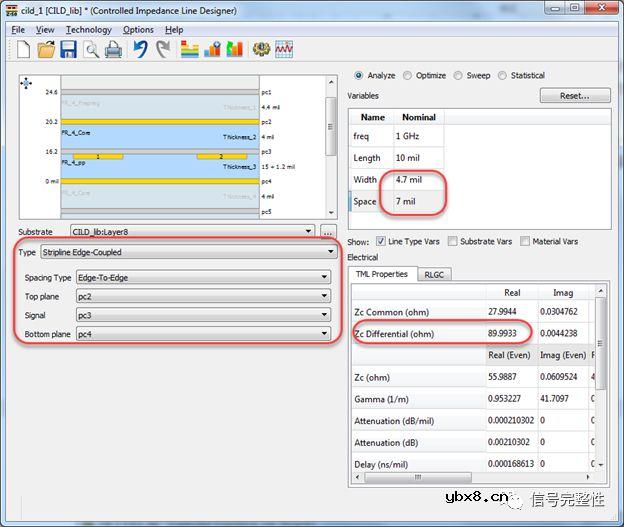Screen dimensions: 624x527
Task: Expand the Spacing Type dropdown
Action: (203, 277)
